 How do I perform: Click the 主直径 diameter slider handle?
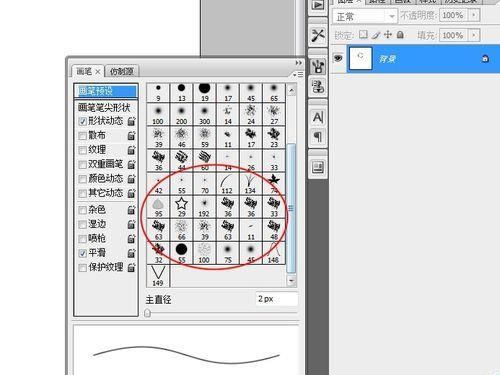click(147, 313)
